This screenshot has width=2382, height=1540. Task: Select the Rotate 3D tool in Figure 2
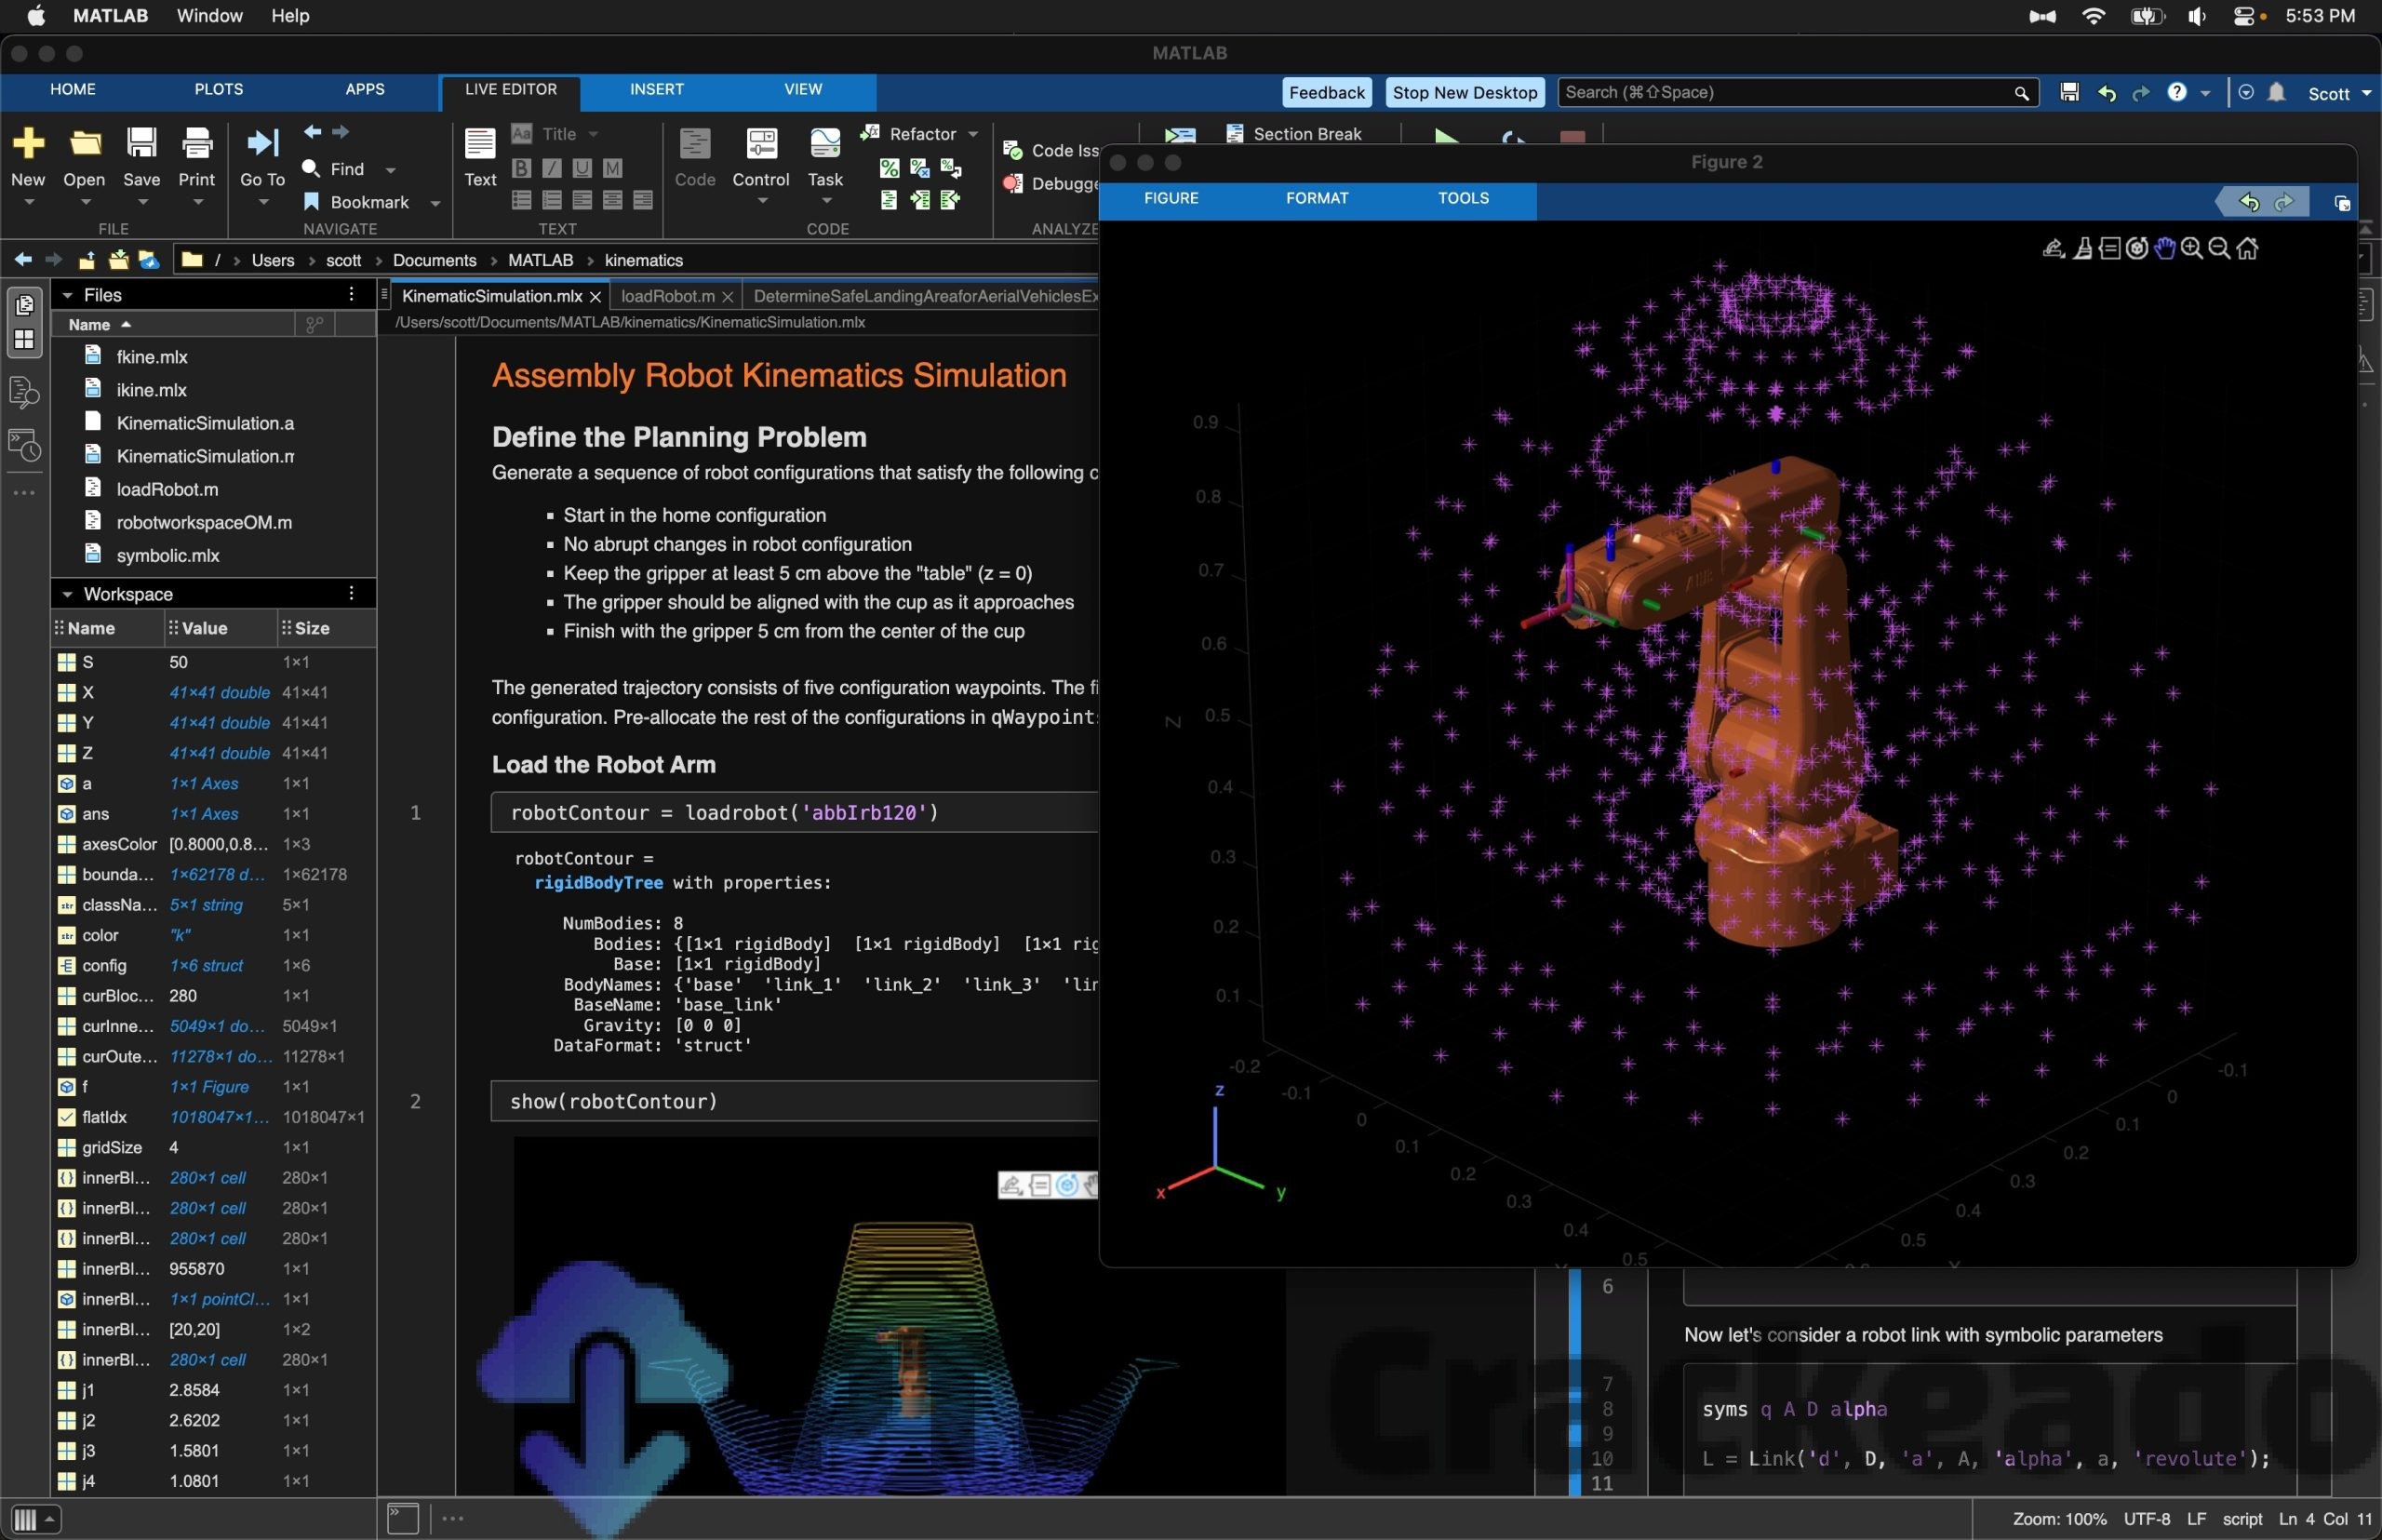2137,248
